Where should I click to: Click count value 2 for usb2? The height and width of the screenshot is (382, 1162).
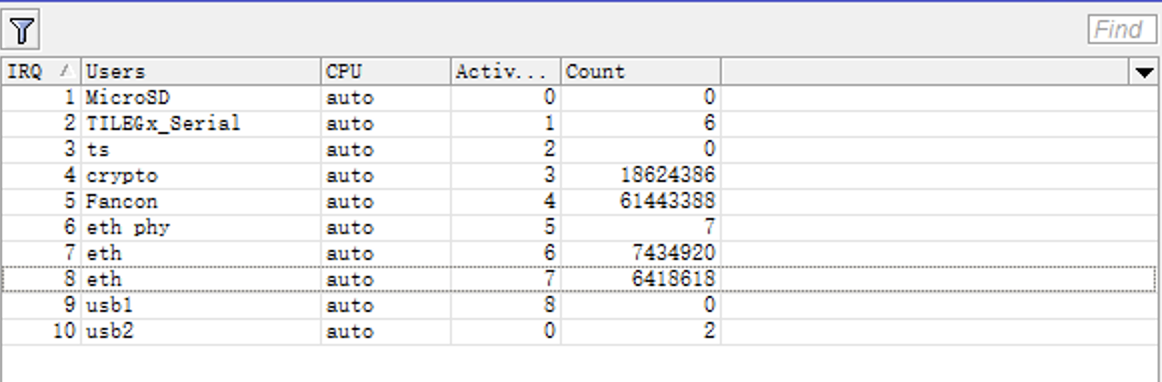(709, 332)
